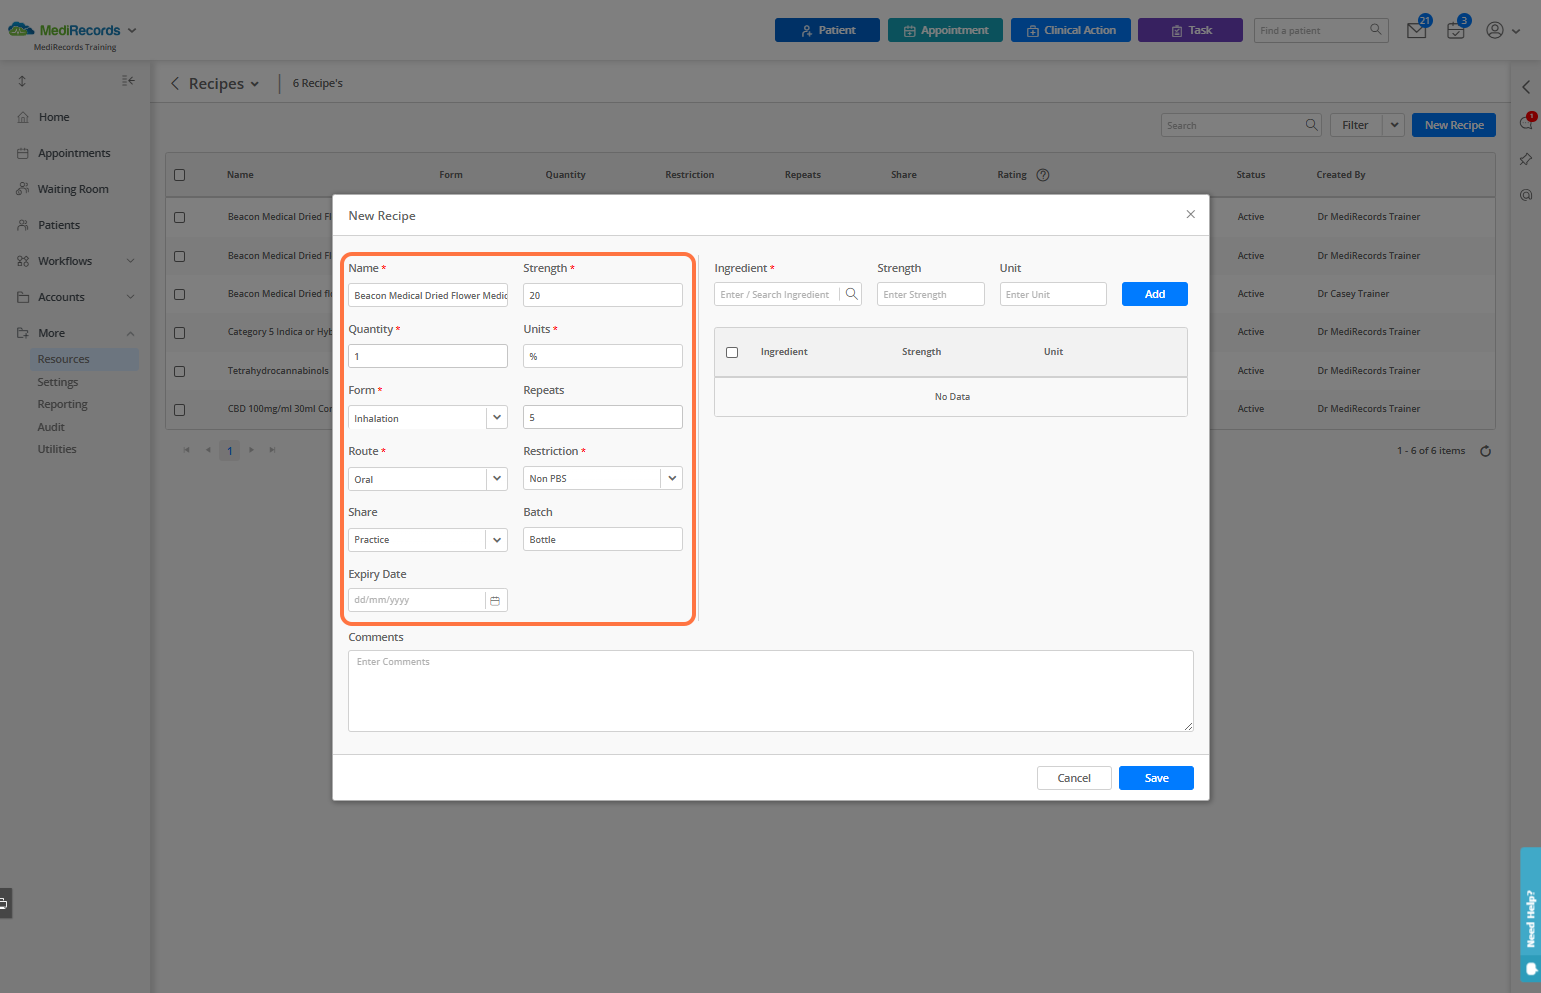Expand the Workflows sidebar section
The image size is (1541, 993).
coord(130,261)
